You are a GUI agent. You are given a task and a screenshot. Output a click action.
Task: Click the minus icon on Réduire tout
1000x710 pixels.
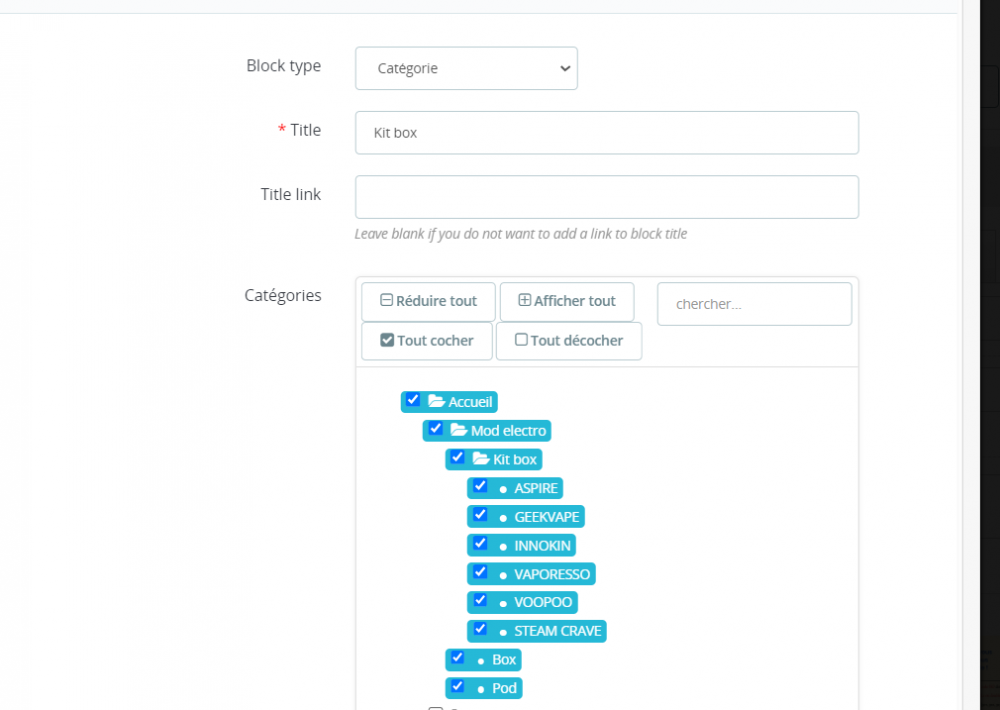coord(386,301)
